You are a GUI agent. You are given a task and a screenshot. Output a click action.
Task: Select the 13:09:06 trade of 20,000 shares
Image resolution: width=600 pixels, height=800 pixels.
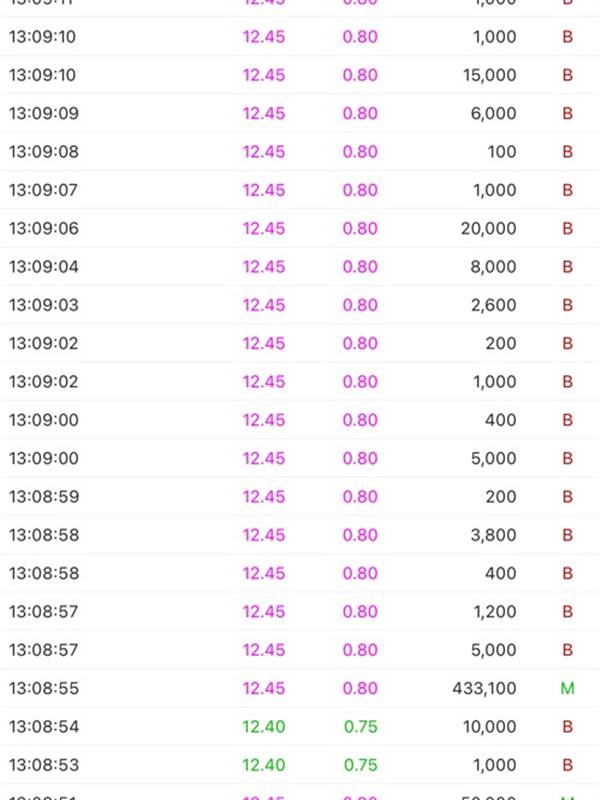tap(300, 229)
